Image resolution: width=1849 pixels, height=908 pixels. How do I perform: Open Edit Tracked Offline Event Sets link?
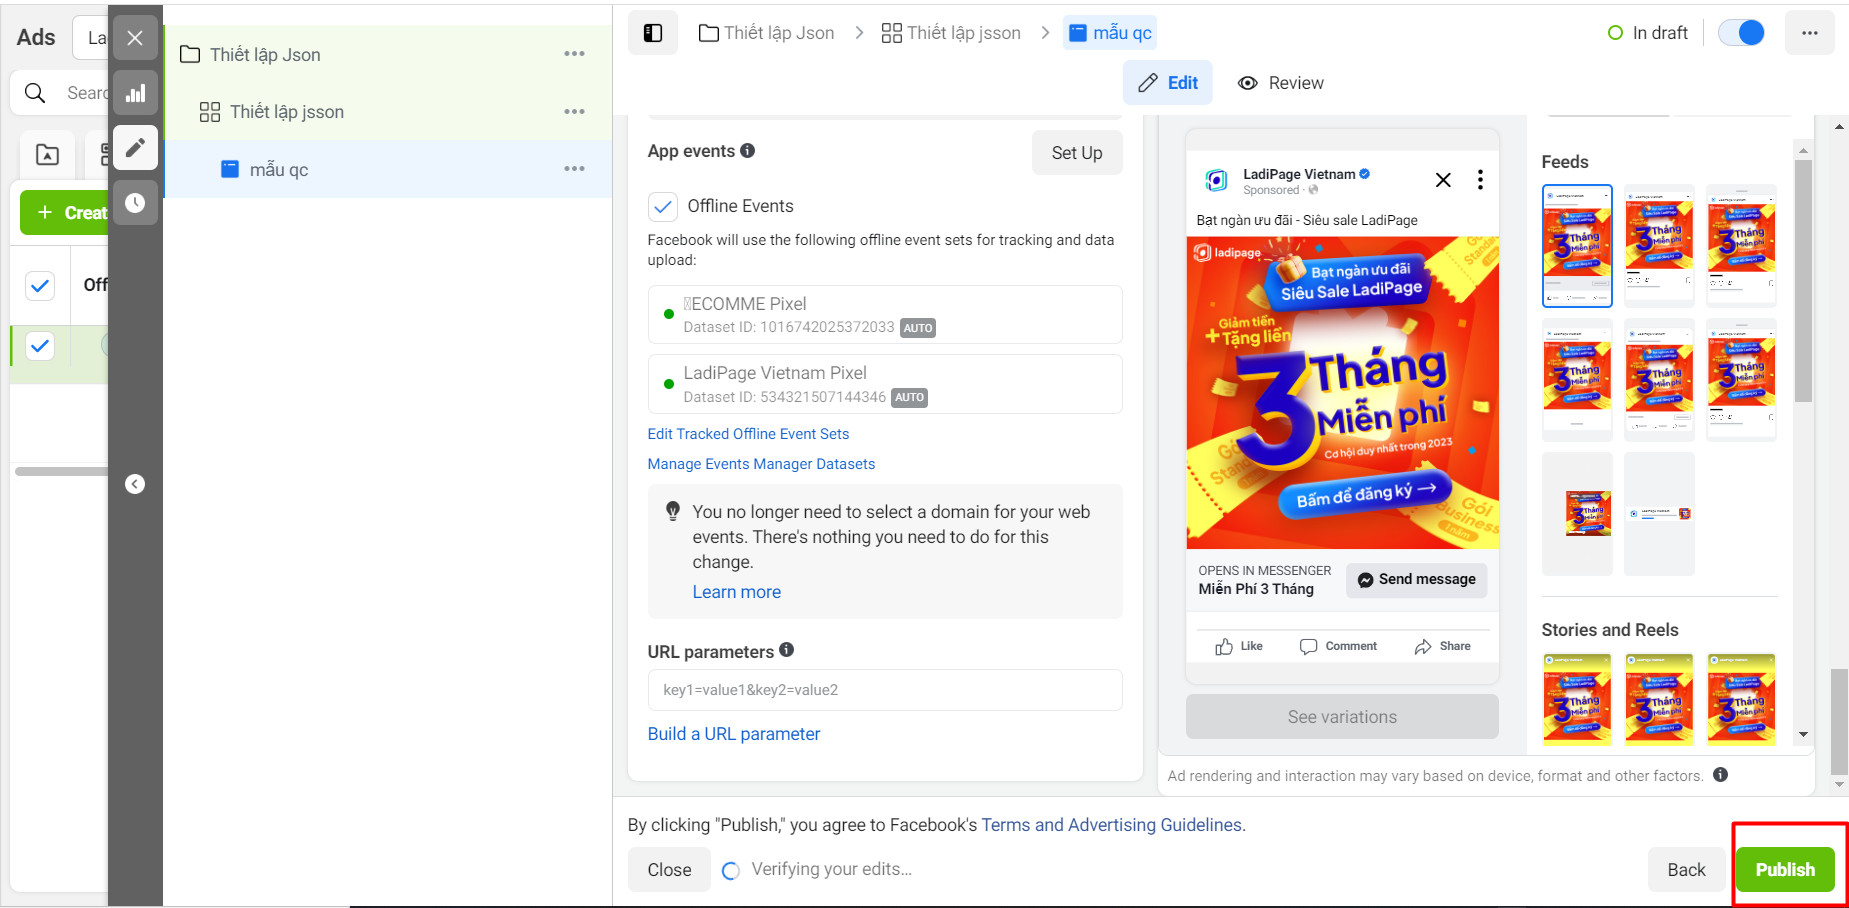[748, 434]
